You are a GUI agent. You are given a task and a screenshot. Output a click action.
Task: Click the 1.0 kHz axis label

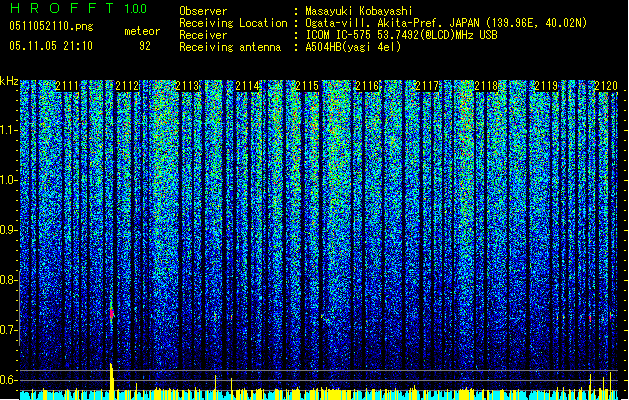click(9, 180)
